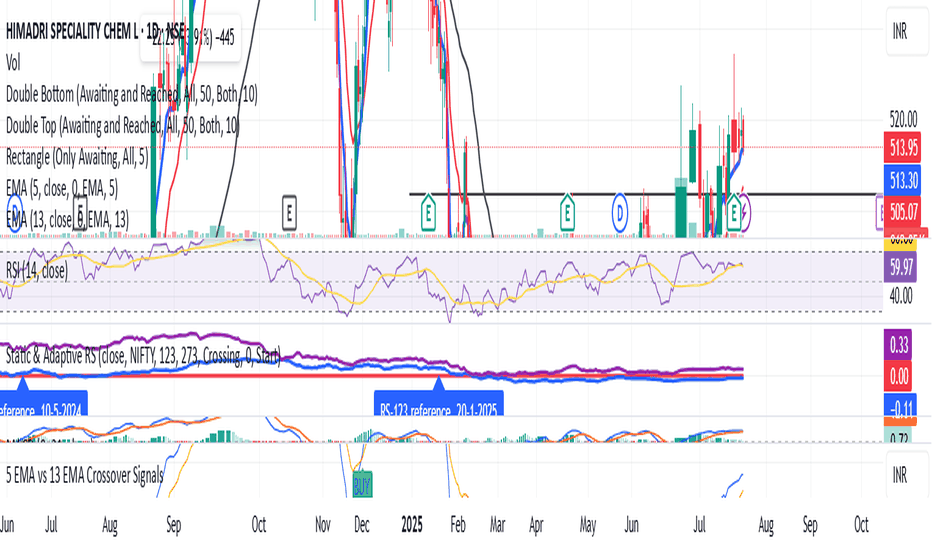
Task: Select the Double Top indicator legend
Action: (122, 125)
